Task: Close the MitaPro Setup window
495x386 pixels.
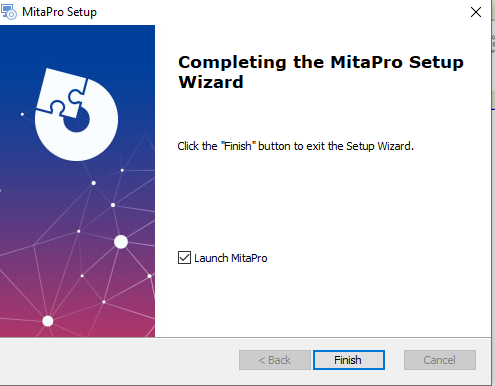Action: point(476,12)
